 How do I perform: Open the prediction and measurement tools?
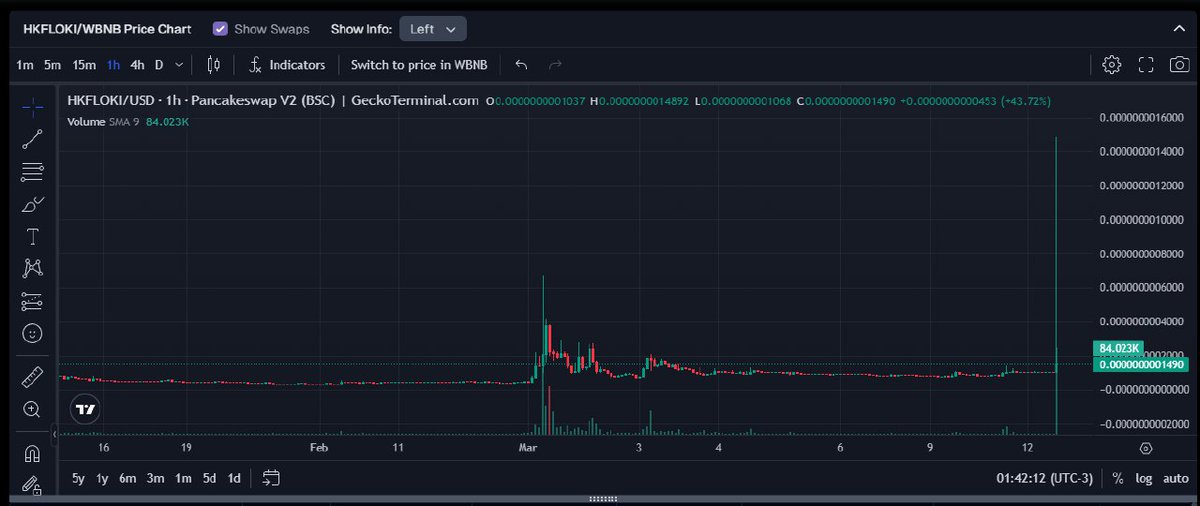(32, 300)
